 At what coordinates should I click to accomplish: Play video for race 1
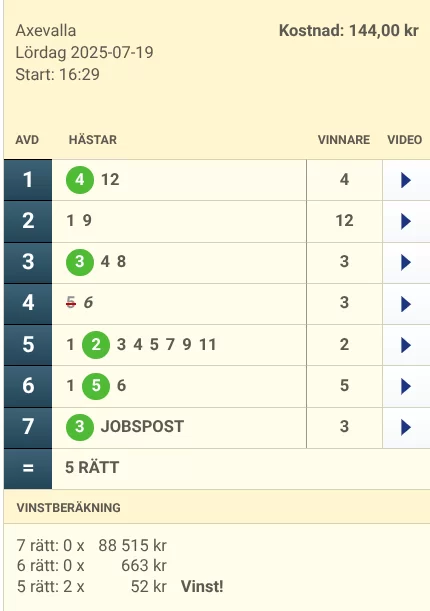click(406, 180)
